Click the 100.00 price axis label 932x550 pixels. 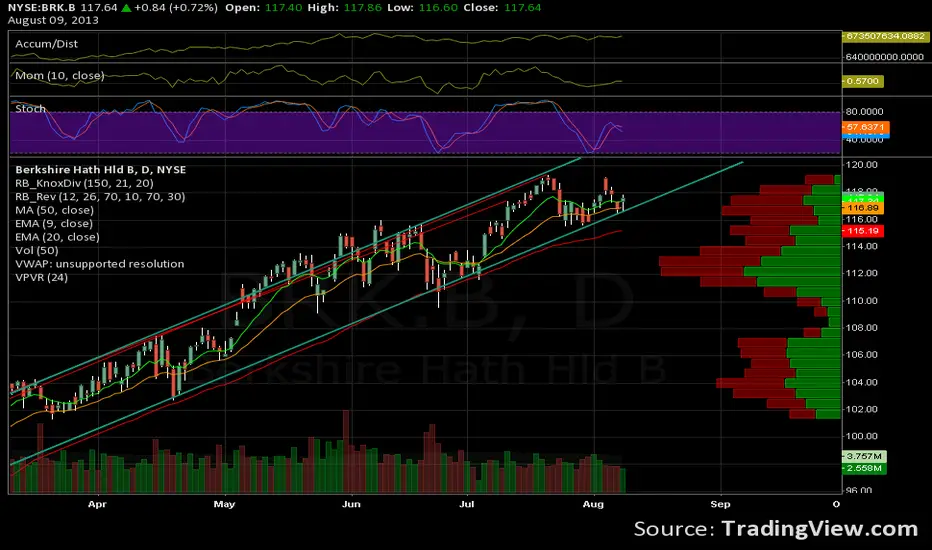[x=862, y=436]
